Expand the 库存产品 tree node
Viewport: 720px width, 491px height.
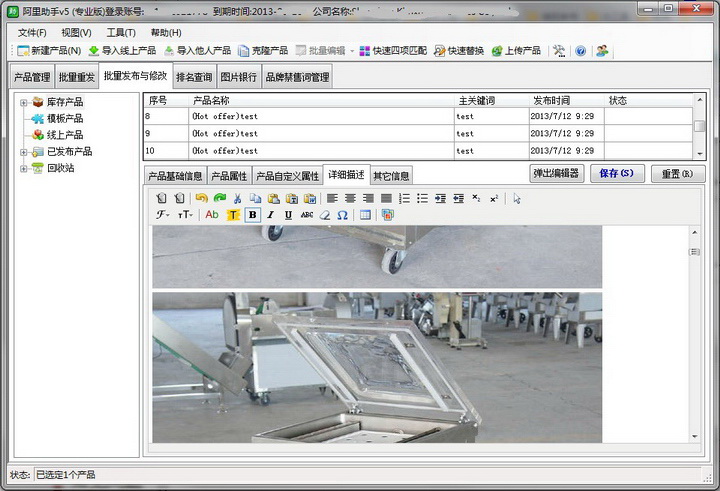23,102
